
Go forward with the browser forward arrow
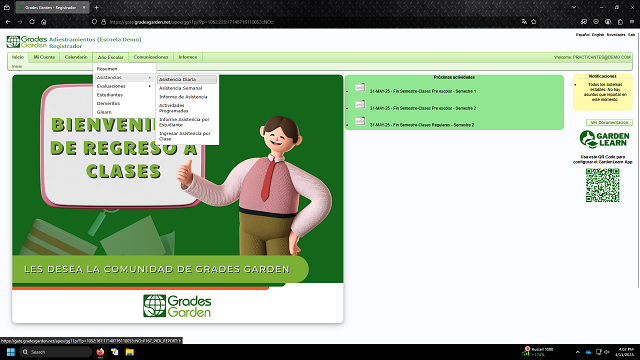click(x=20, y=22)
